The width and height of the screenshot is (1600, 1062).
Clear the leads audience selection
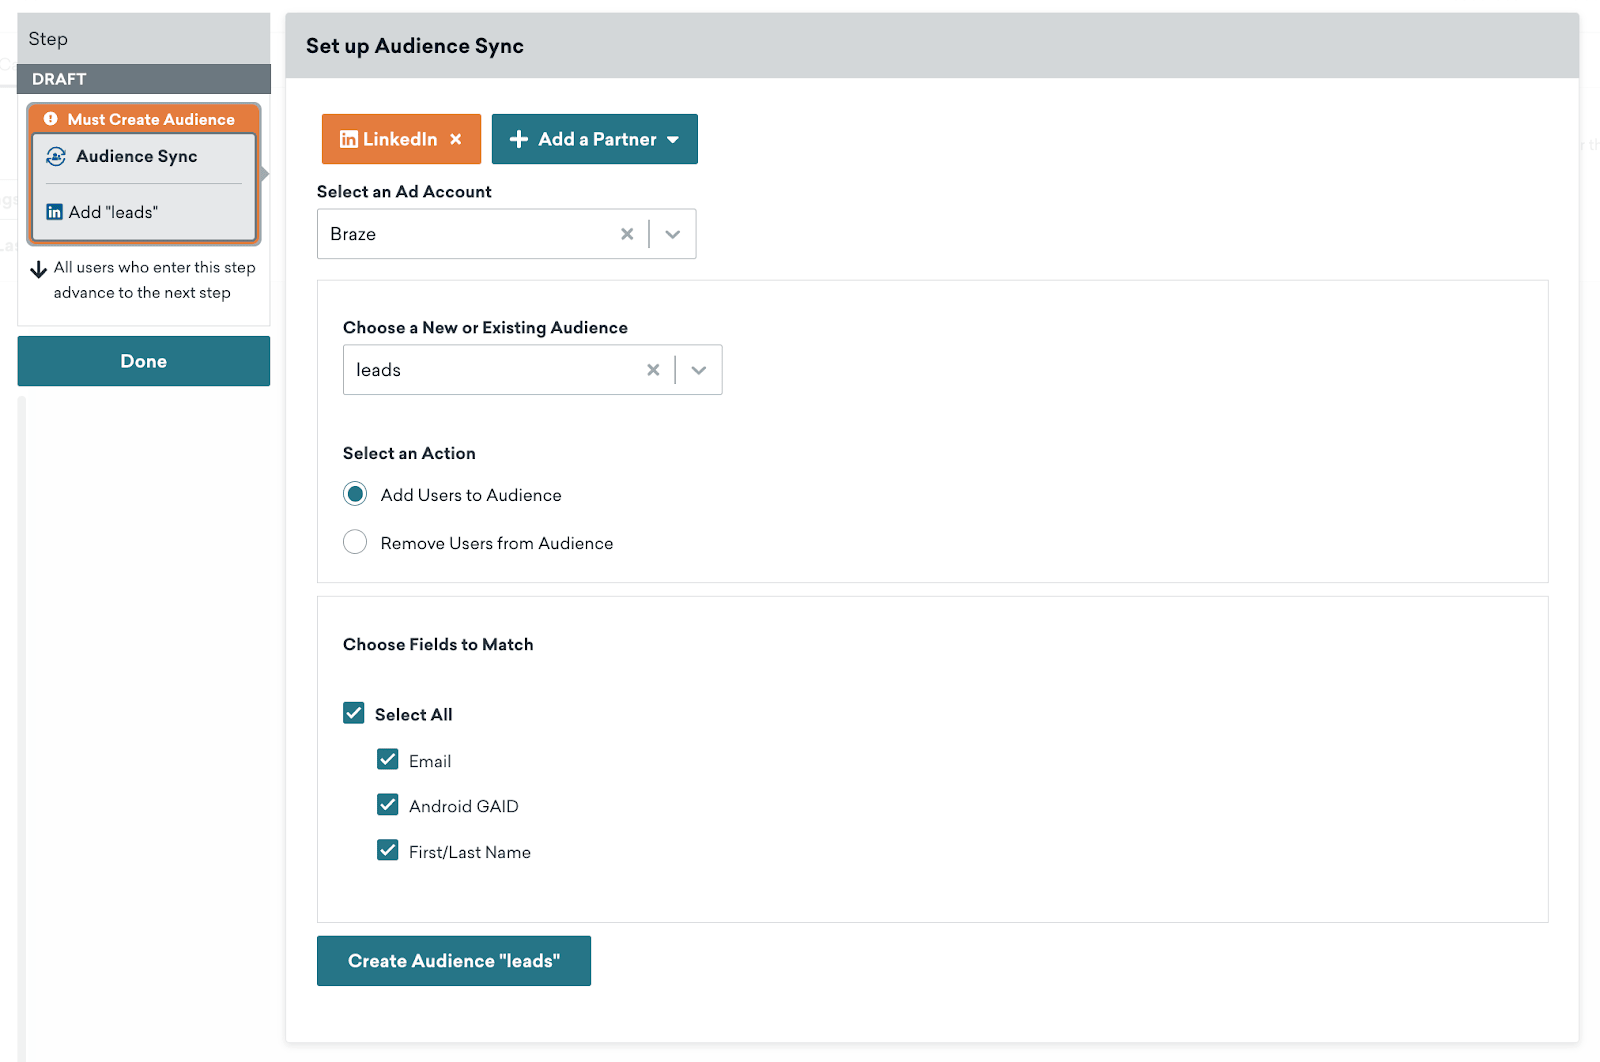pyautogui.click(x=653, y=370)
